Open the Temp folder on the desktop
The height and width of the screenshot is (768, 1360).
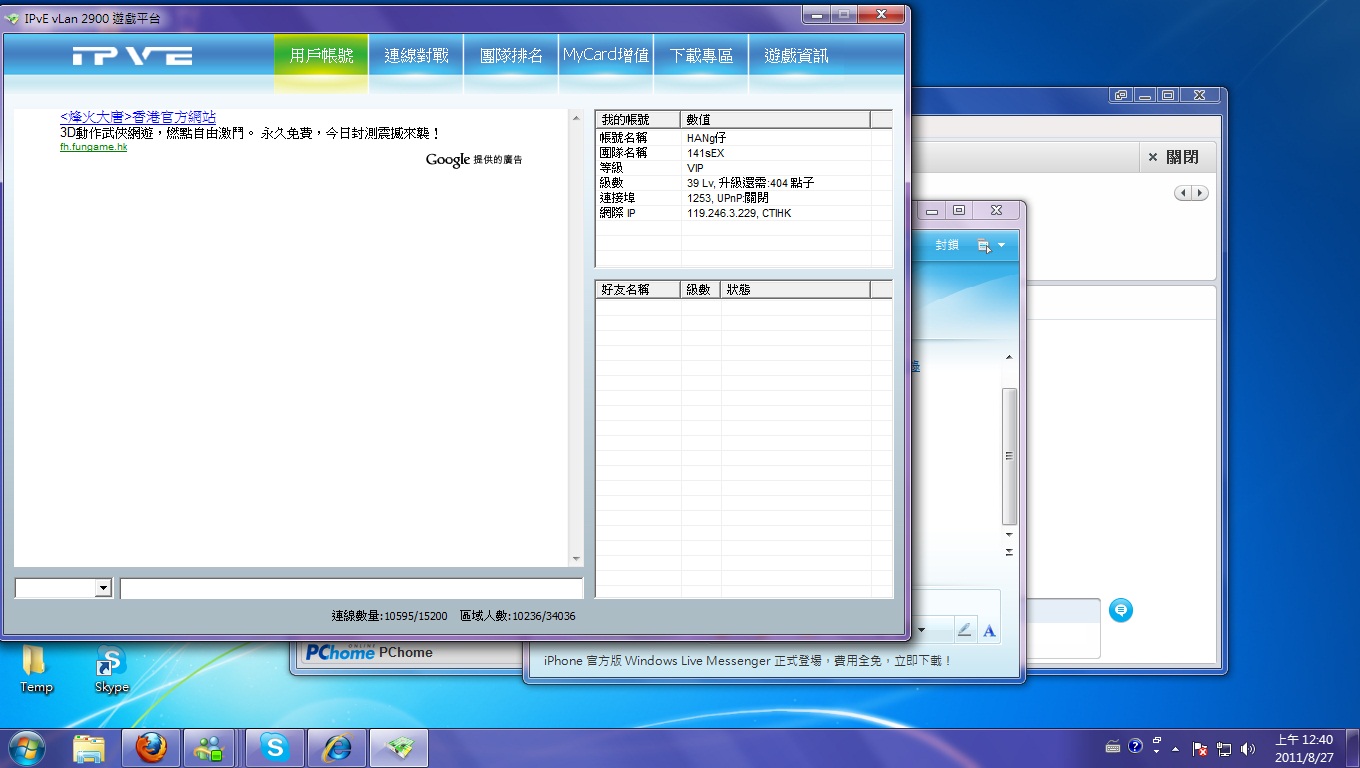point(36,668)
